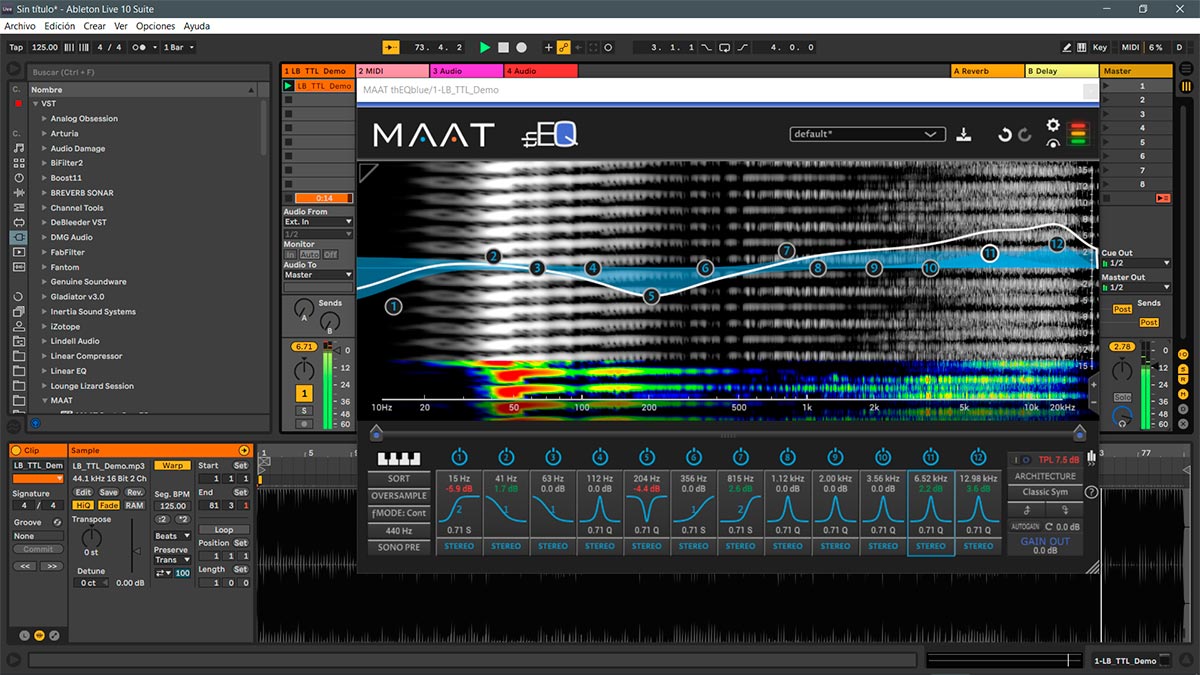This screenshot has height=675, width=1200.
Task: Toggle power for EQ band 7
Action: [741, 457]
